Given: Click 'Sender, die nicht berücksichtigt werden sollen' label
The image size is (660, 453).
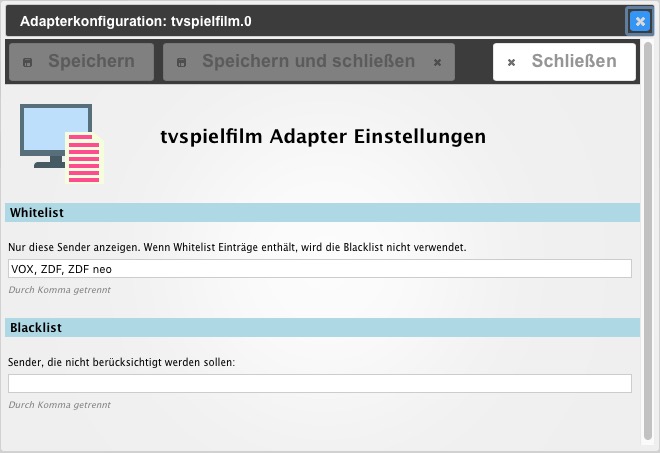Looking at the screenshot, I should pyautogui.click(x=121, y=362).
